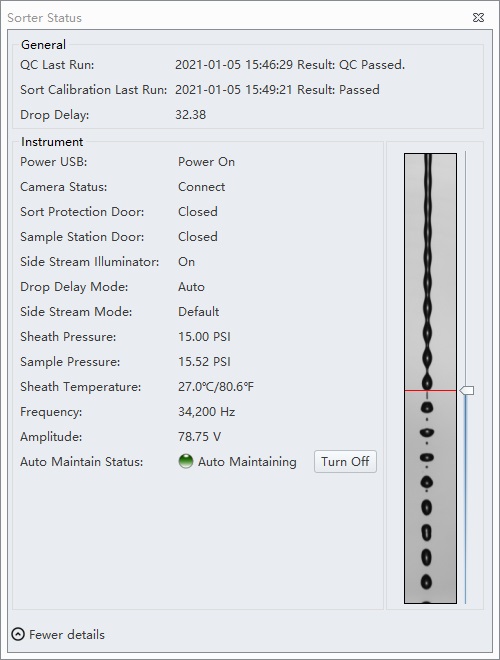
Task: Click the Turn Off auto maintain button
Action: pos(345,462)
